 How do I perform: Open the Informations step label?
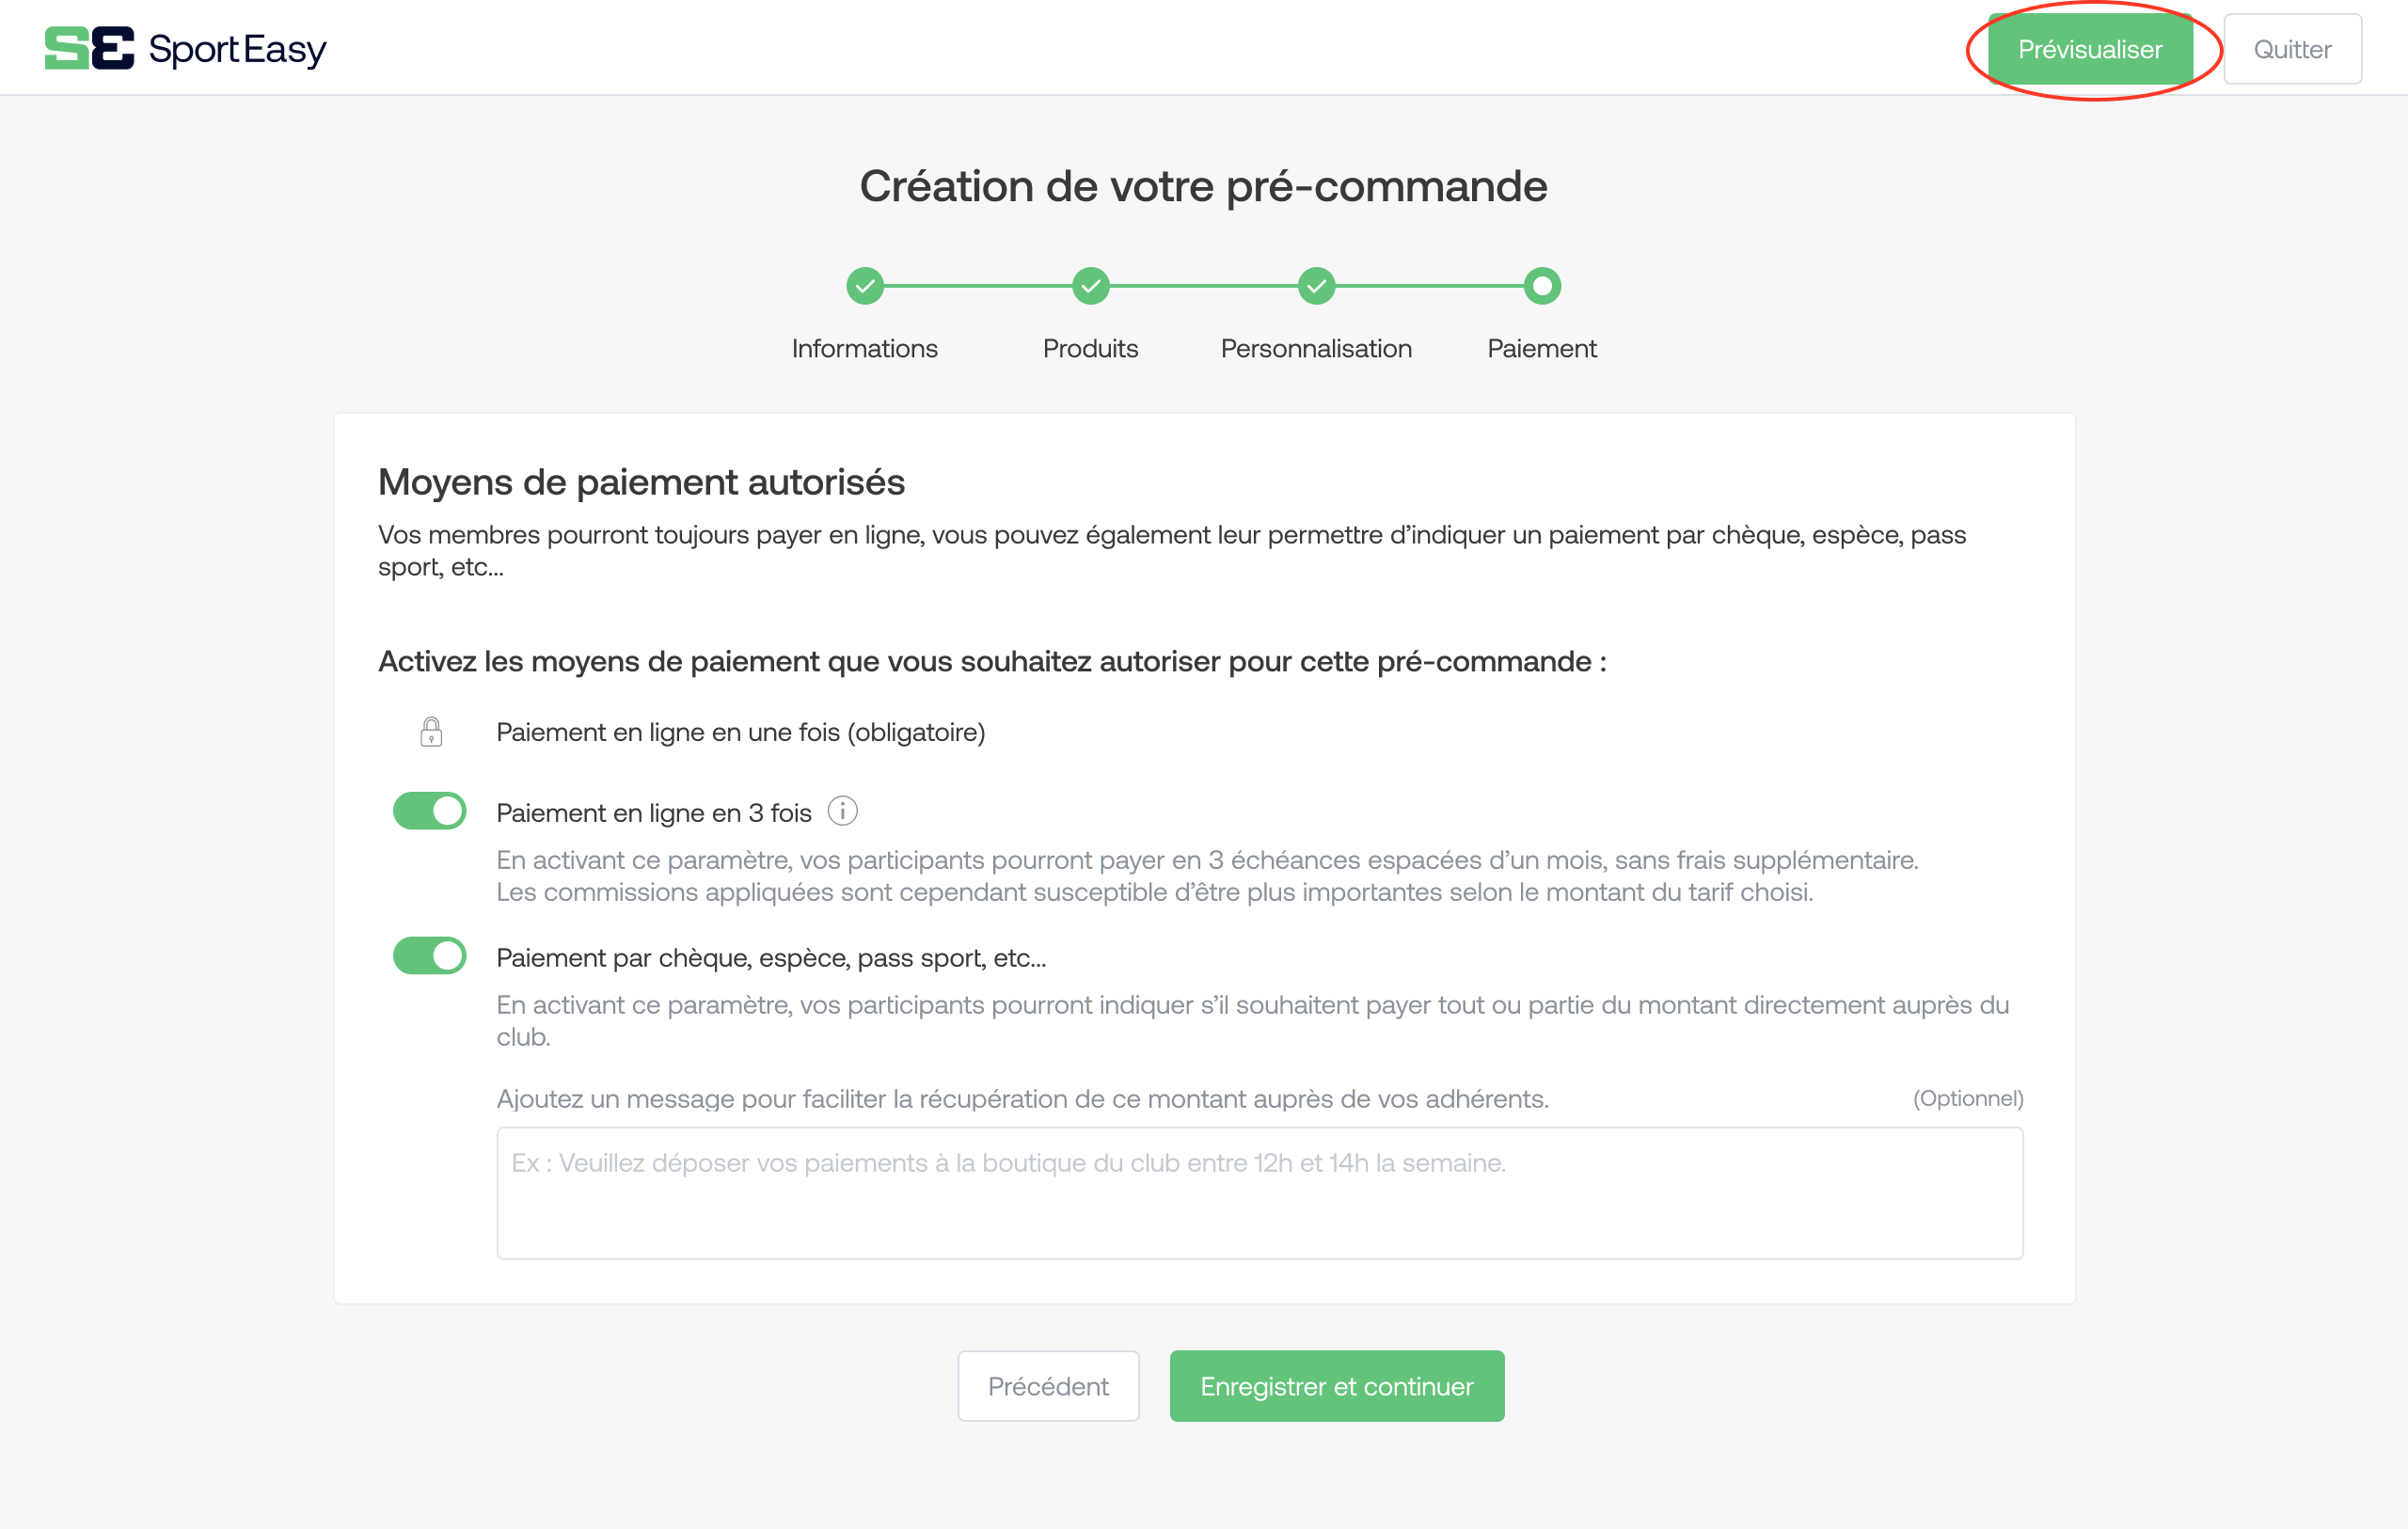(x=864, y=348)
